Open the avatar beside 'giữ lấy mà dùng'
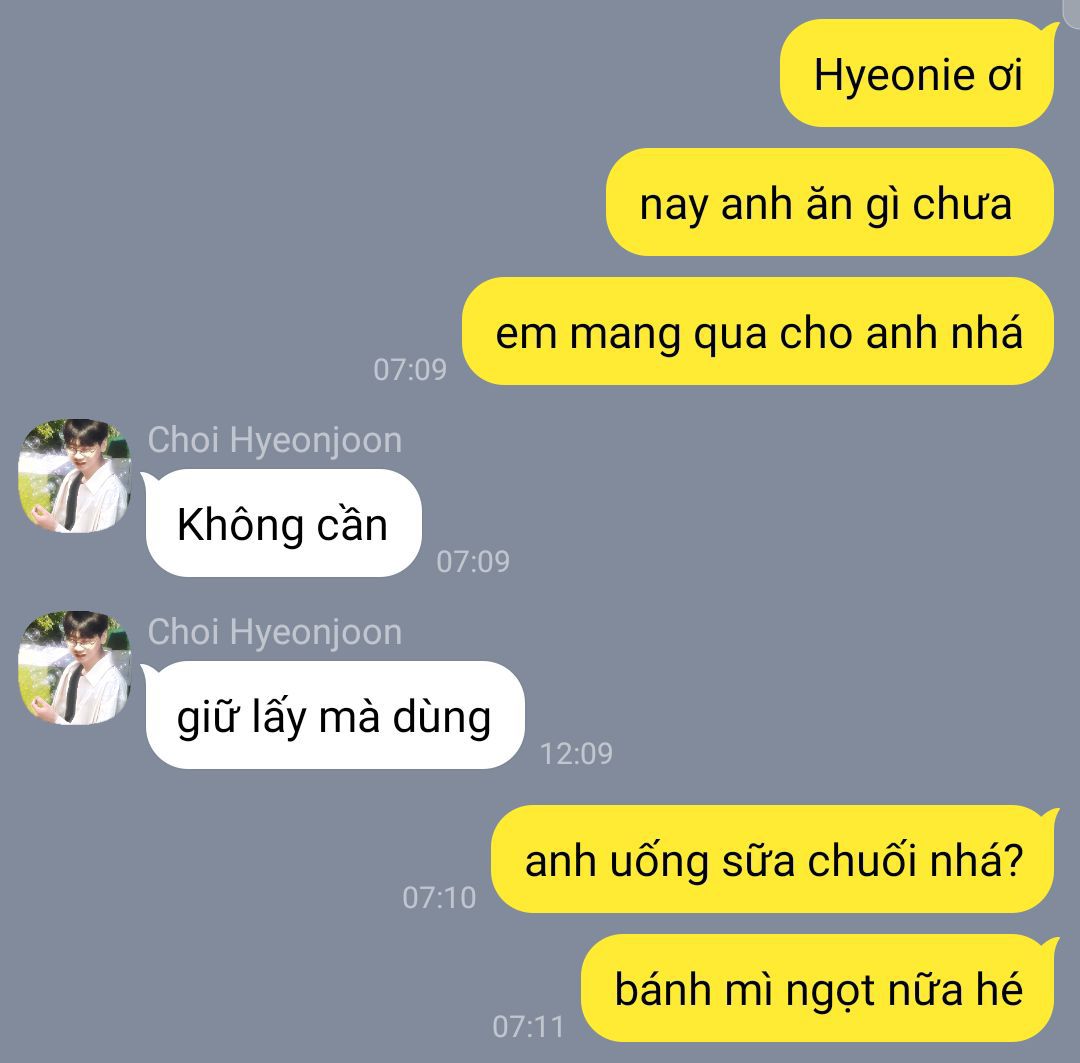Screen dimensions: 1080x1063 tap(74, 668)
